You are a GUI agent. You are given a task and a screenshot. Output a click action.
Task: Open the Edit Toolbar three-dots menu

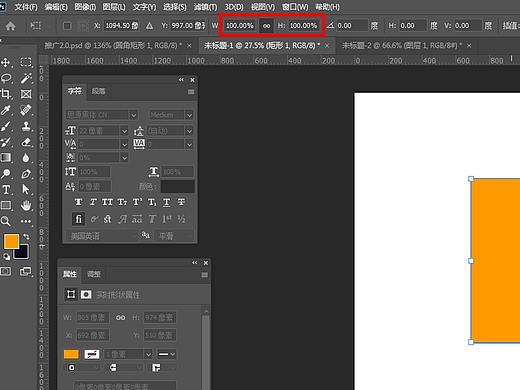[26, 221]
